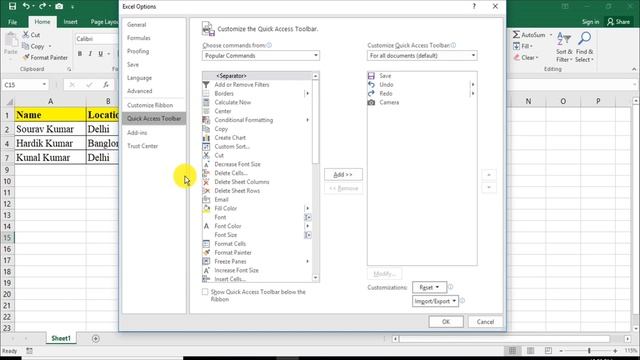Select the Delete Sheet Rows icon
640x360 pixels.
(x=206, y=191)
